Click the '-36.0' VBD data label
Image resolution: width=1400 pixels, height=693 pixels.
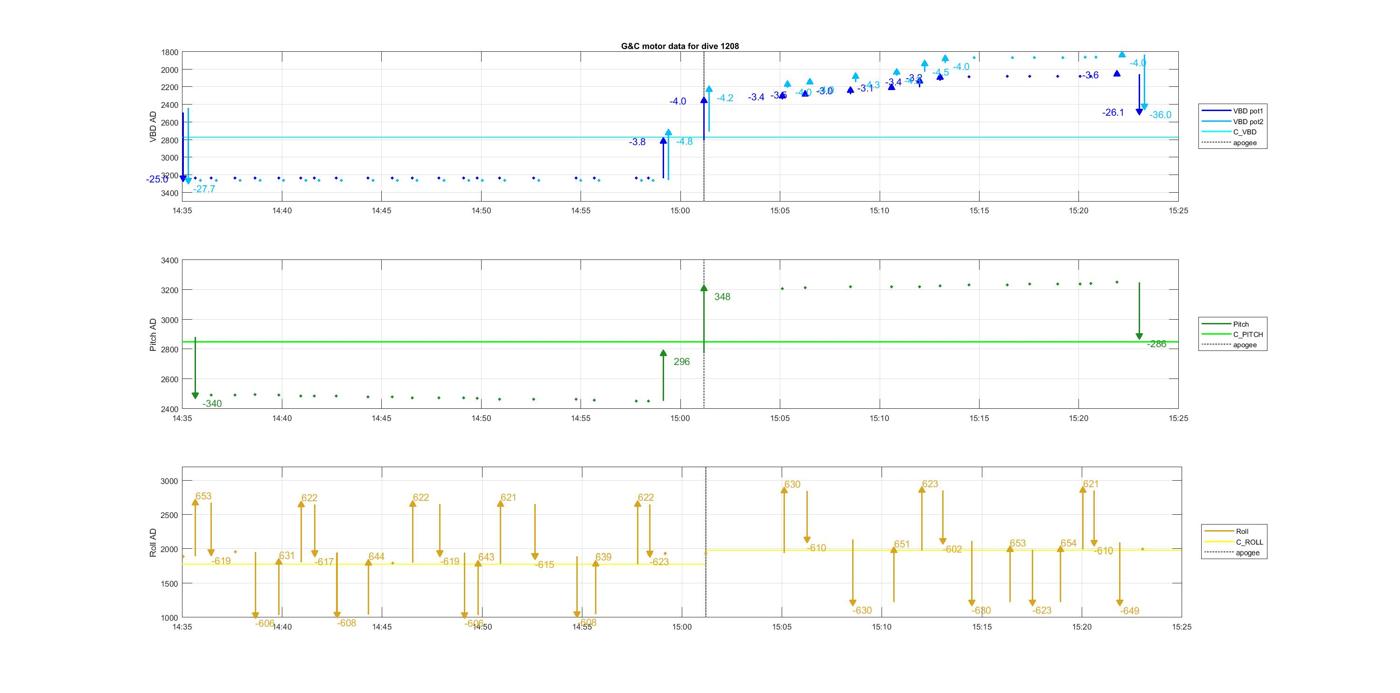click(x=1160, y=115)
